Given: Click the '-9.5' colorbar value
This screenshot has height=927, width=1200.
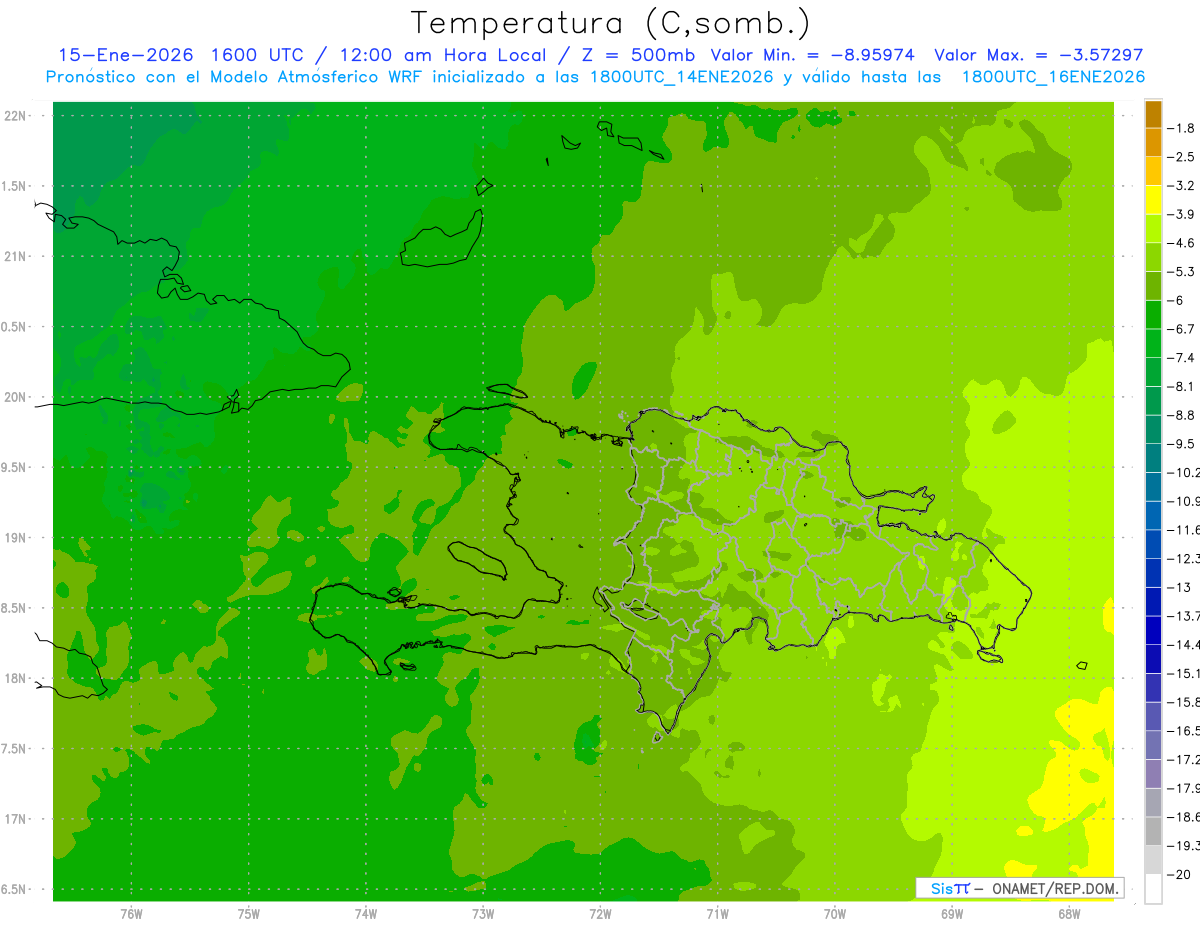Looking at the screenshot, I should click(1181, 443).
